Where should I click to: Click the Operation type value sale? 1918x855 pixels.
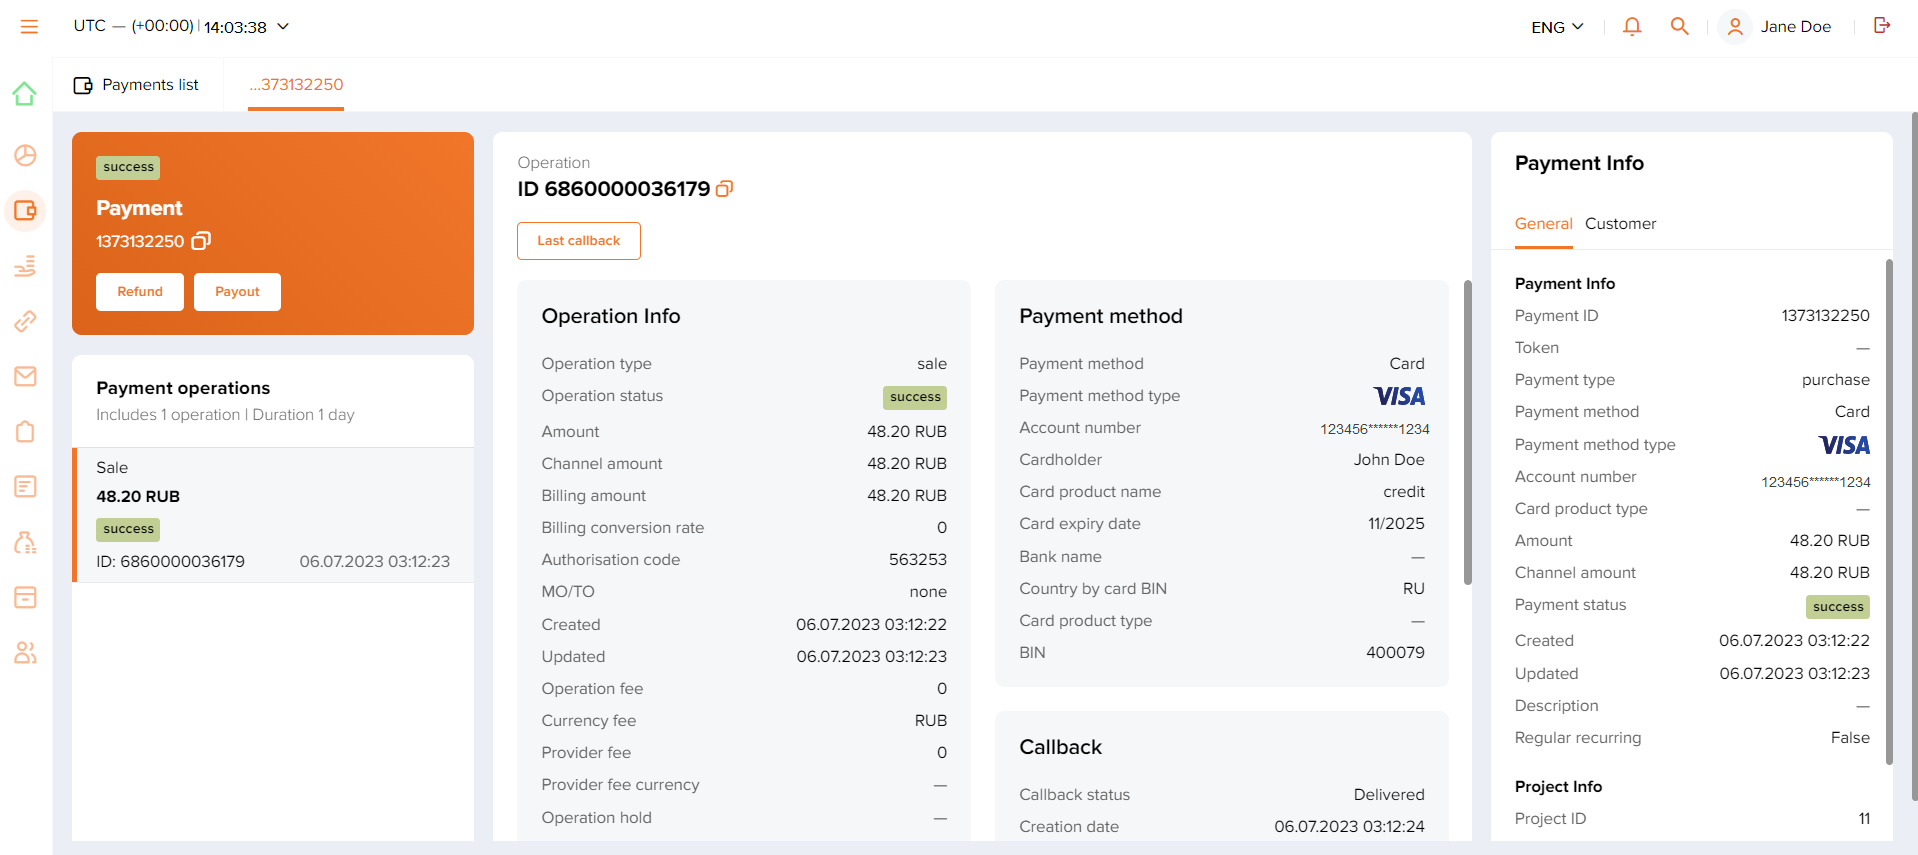click(x=932, y=364)
